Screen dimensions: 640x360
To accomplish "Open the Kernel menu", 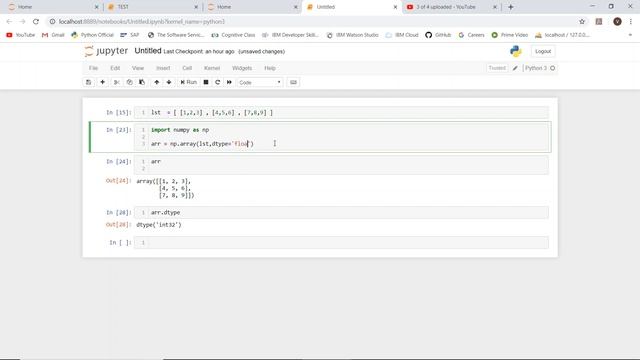I will pyautogui.click(x=212, y=68).
